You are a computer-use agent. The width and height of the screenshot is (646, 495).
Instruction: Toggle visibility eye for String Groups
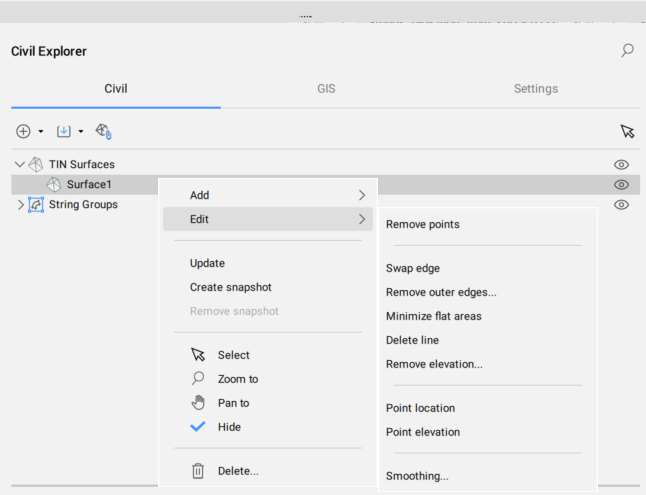[x=621, y=204]
